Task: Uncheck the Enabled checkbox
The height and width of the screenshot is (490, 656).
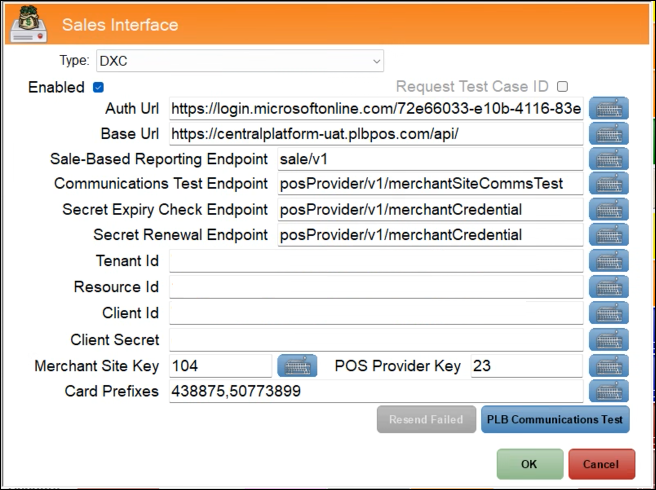Action: (98, 87)
